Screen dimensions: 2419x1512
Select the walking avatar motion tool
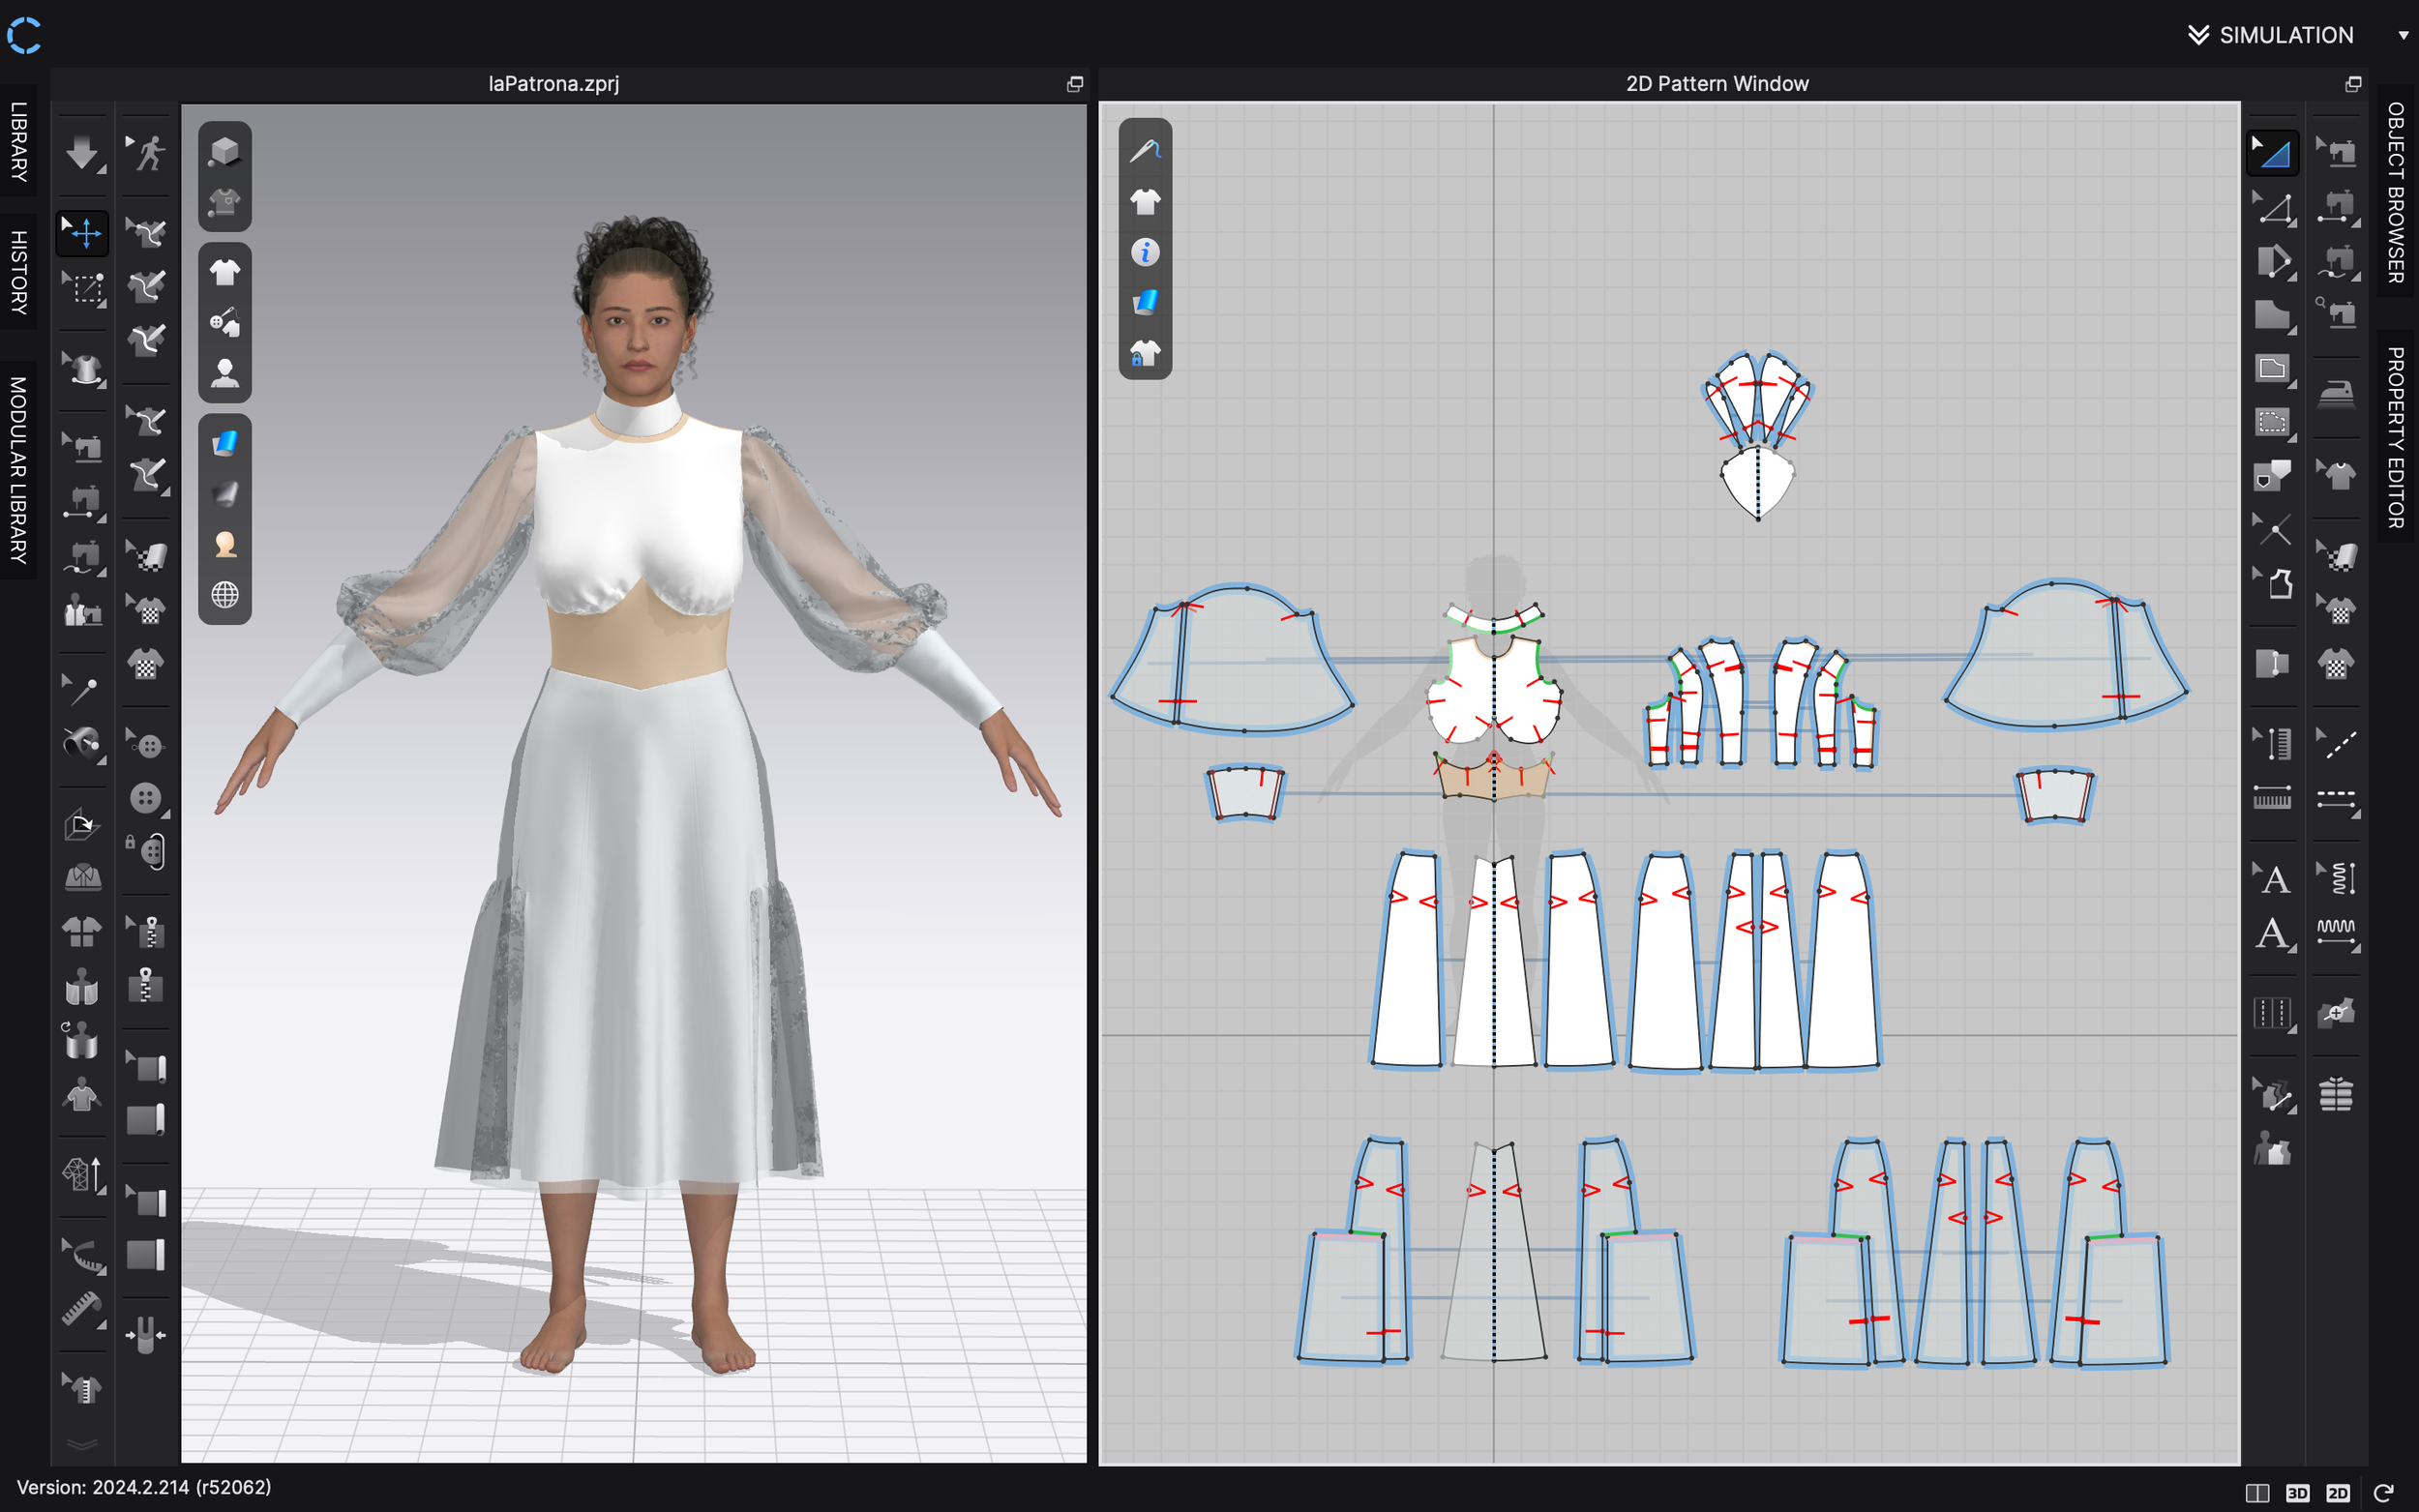(x=147, y=153)
